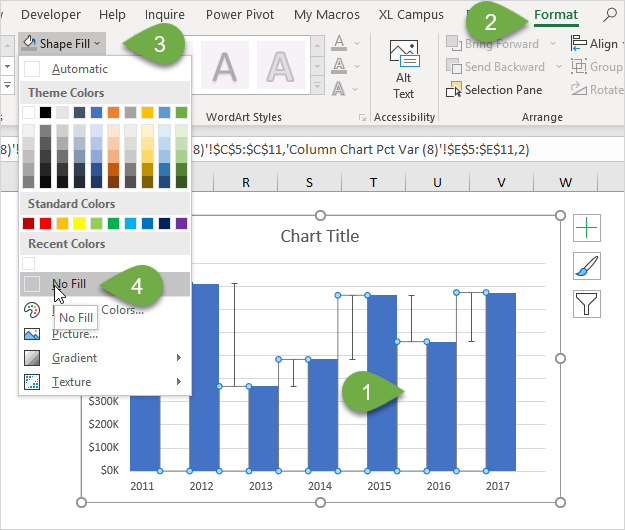Image resolution: width=625 pixels, height=530 pixels.
Task: Open the Shape Fill dropdown
Action: [62, 43]
